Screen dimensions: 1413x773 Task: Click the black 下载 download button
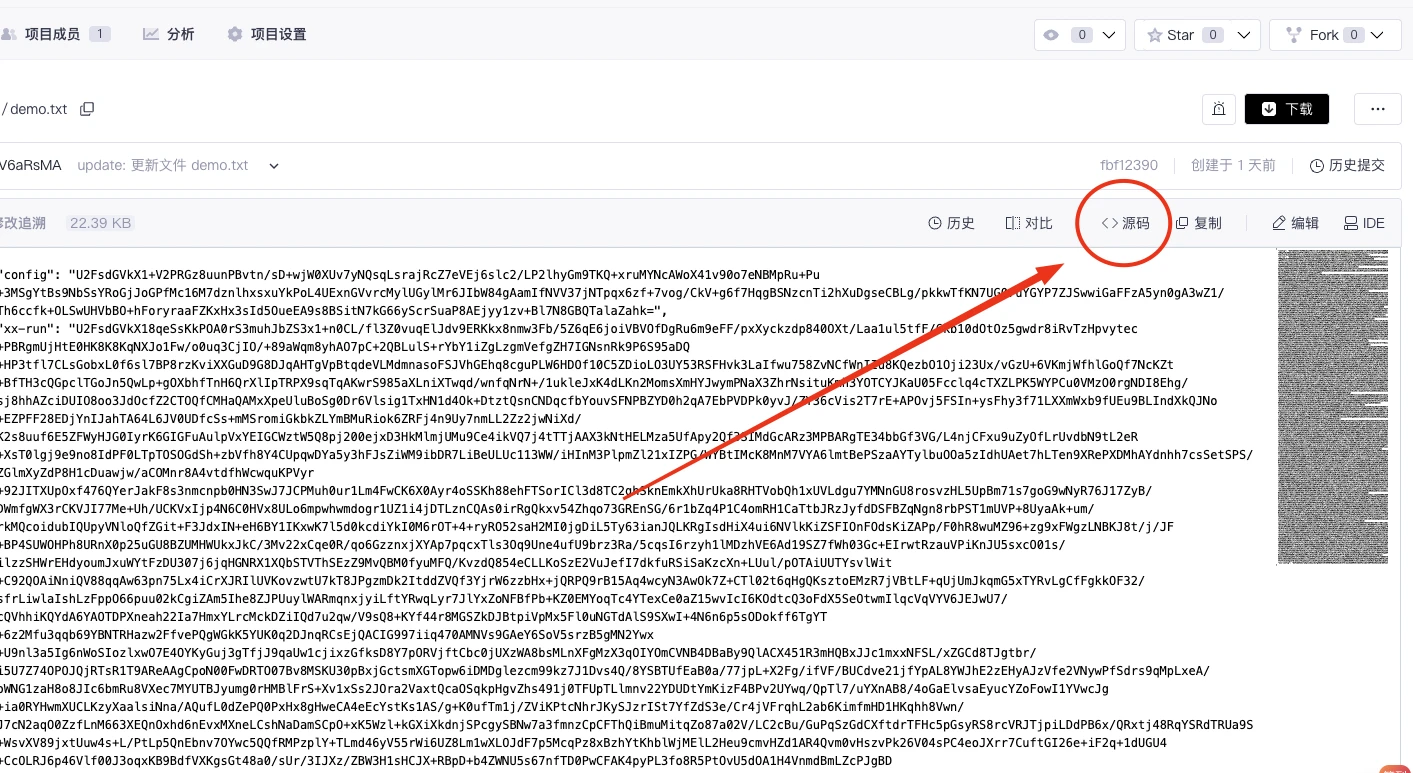[x=1286, y=109]
